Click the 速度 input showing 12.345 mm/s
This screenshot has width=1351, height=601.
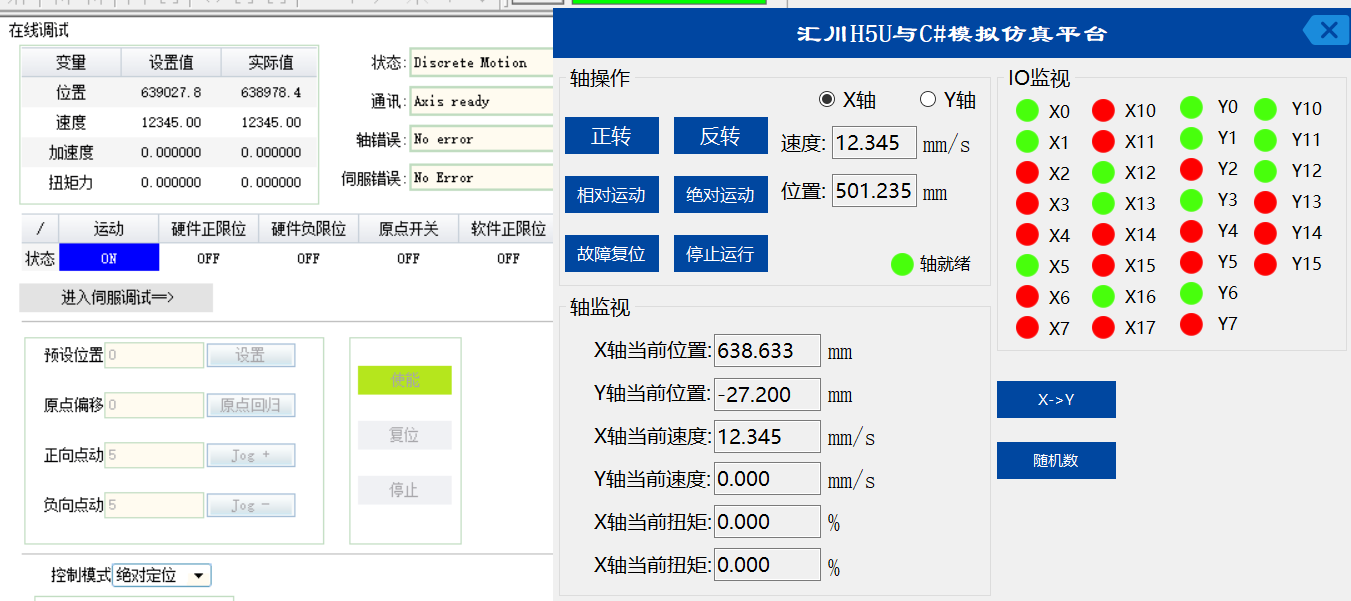click(874, 143)
